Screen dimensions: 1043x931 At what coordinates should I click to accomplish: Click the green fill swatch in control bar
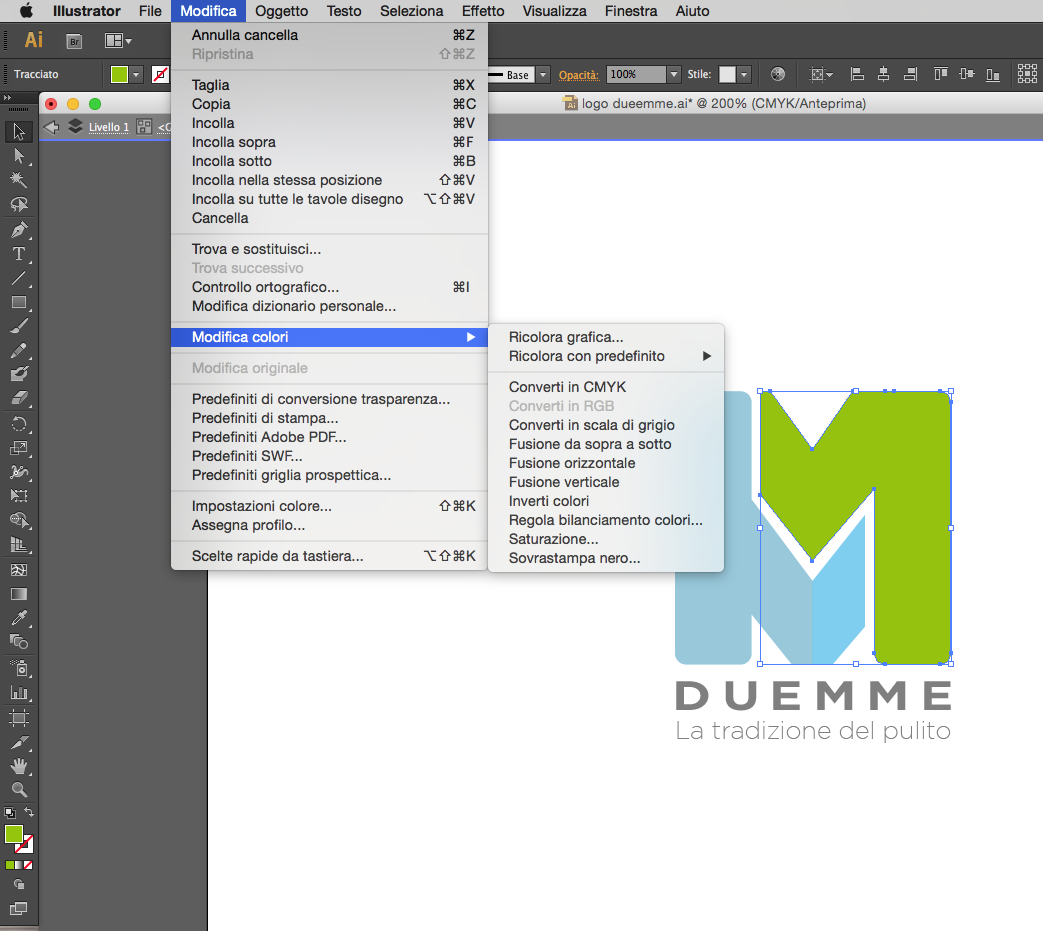point(120,74)
